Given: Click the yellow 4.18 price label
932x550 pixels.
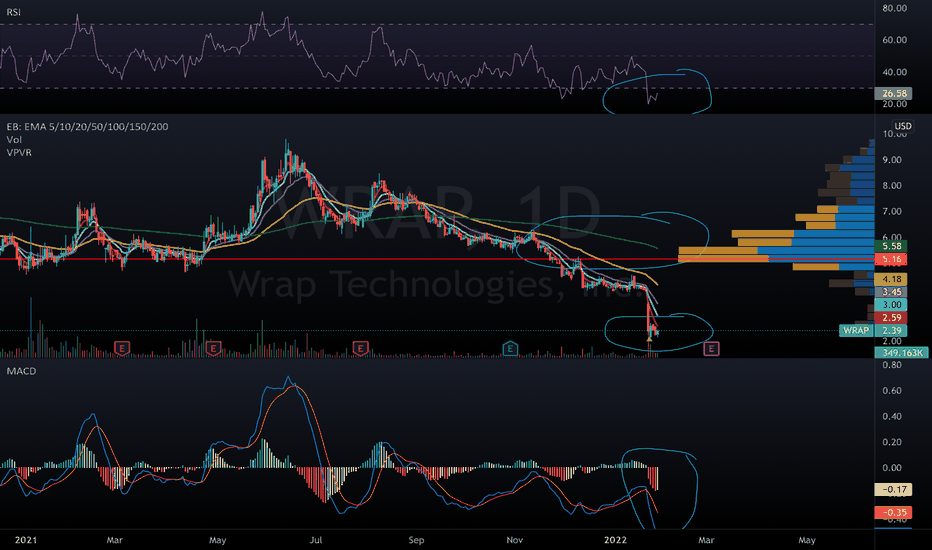Looking at the screenshot, I should [891, 279].
